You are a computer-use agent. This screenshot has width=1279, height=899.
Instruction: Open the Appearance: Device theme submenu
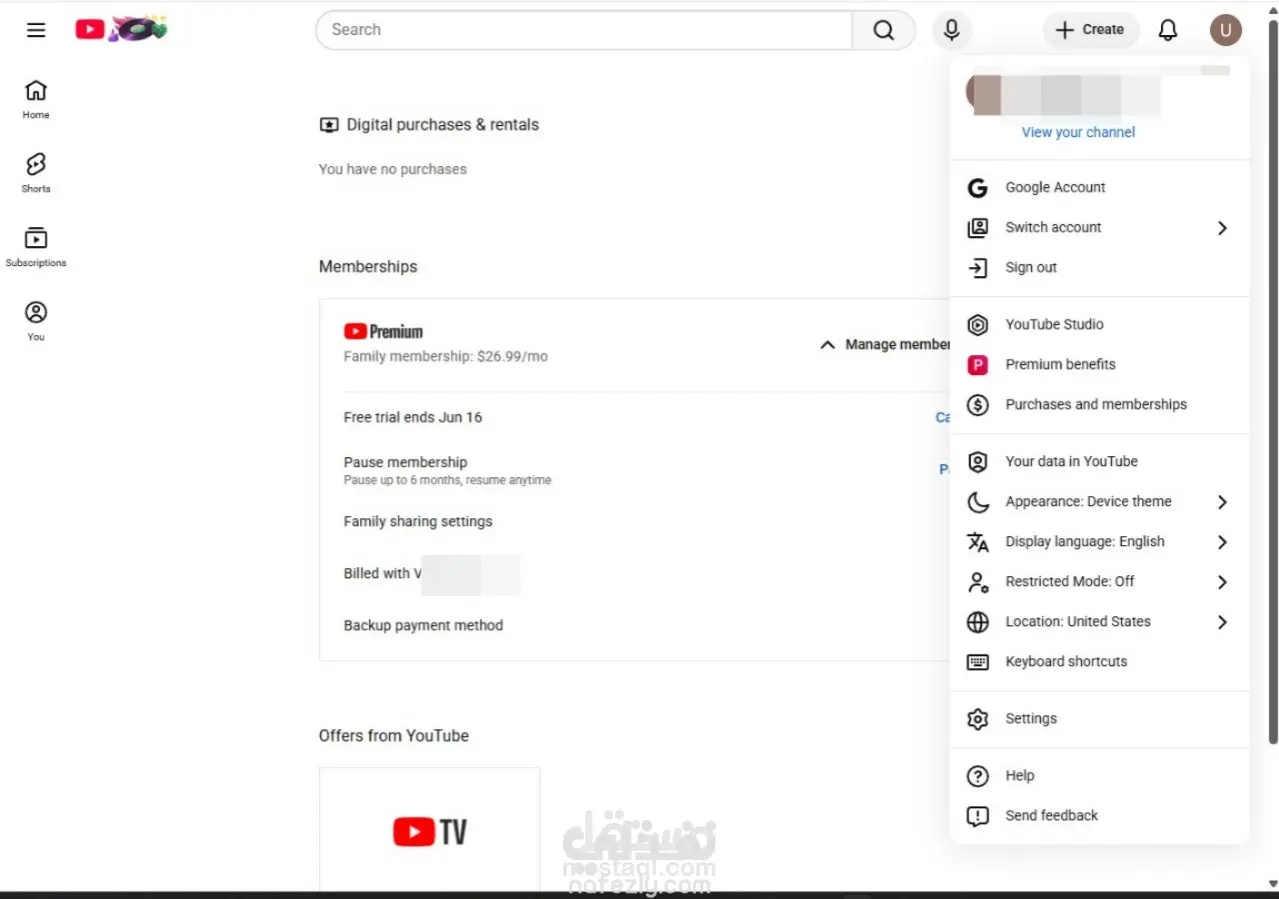(x=1100, y=502)
